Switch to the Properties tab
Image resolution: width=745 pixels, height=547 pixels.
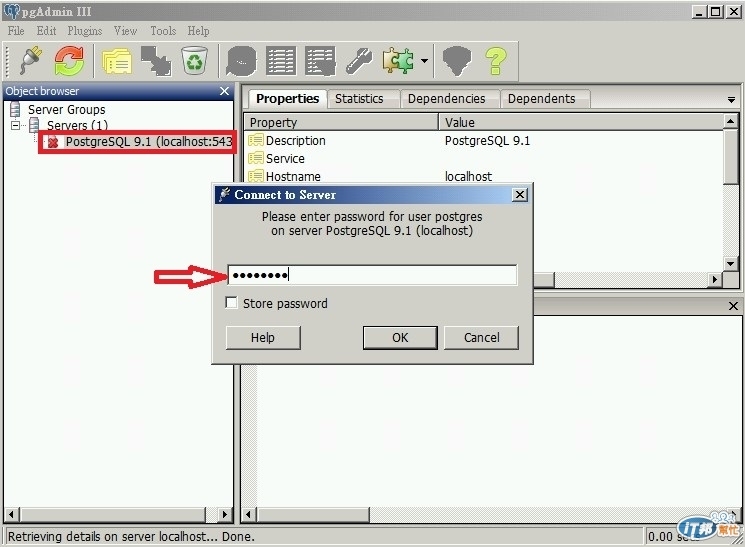point(287,98)
